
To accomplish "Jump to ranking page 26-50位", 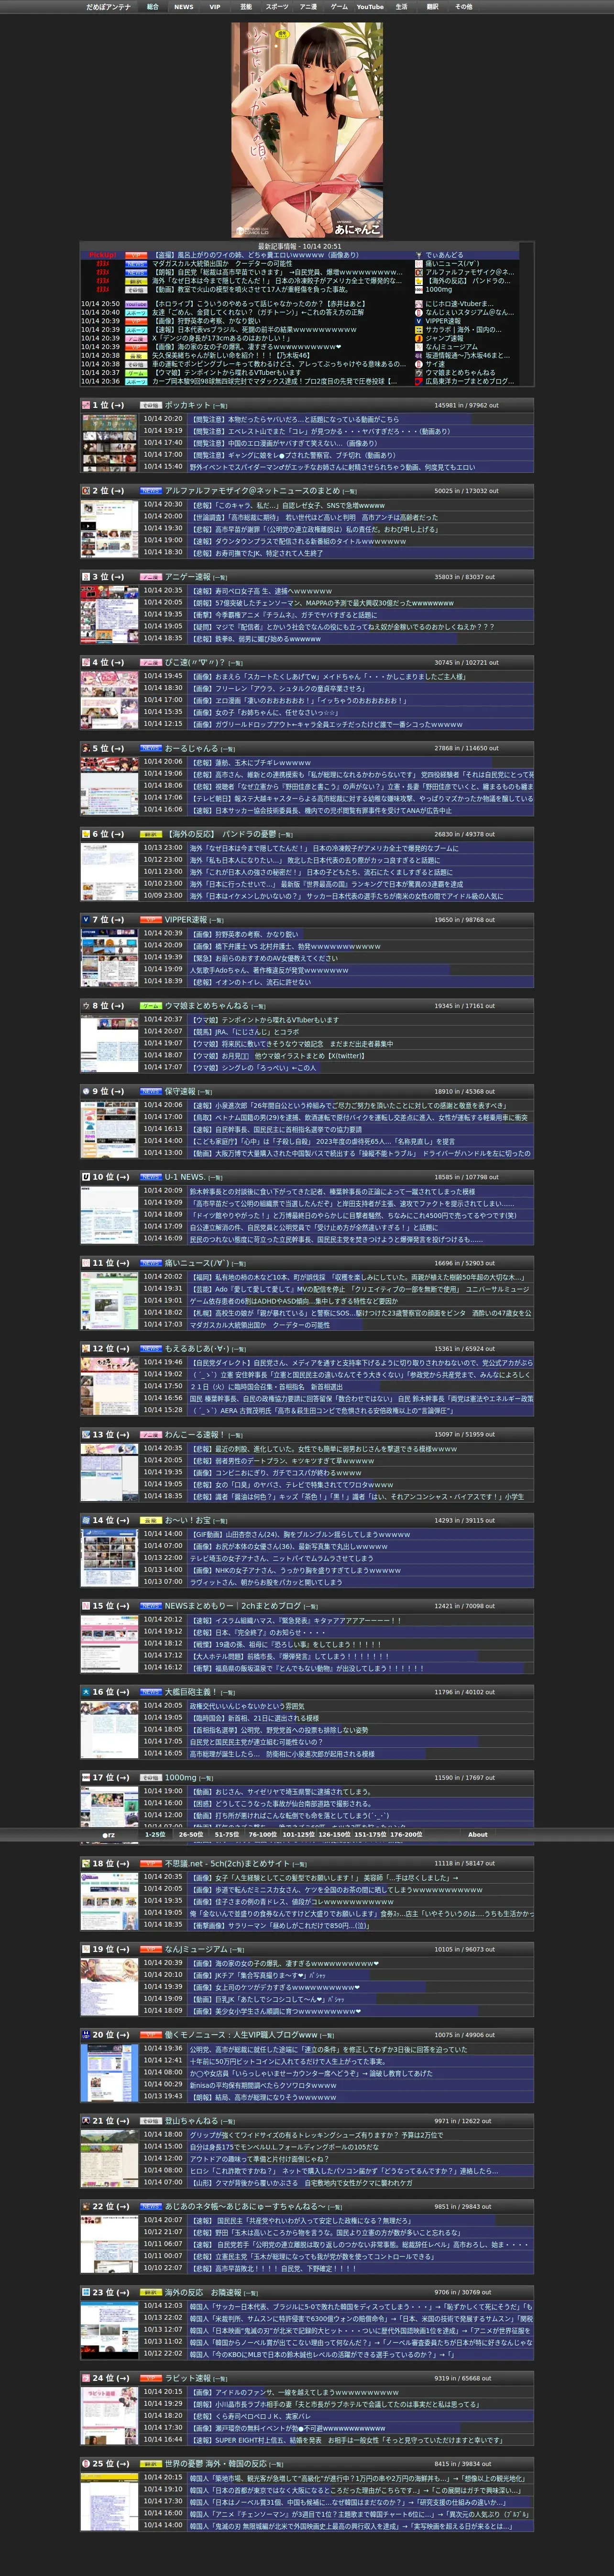I will [x=190, y=1834].
